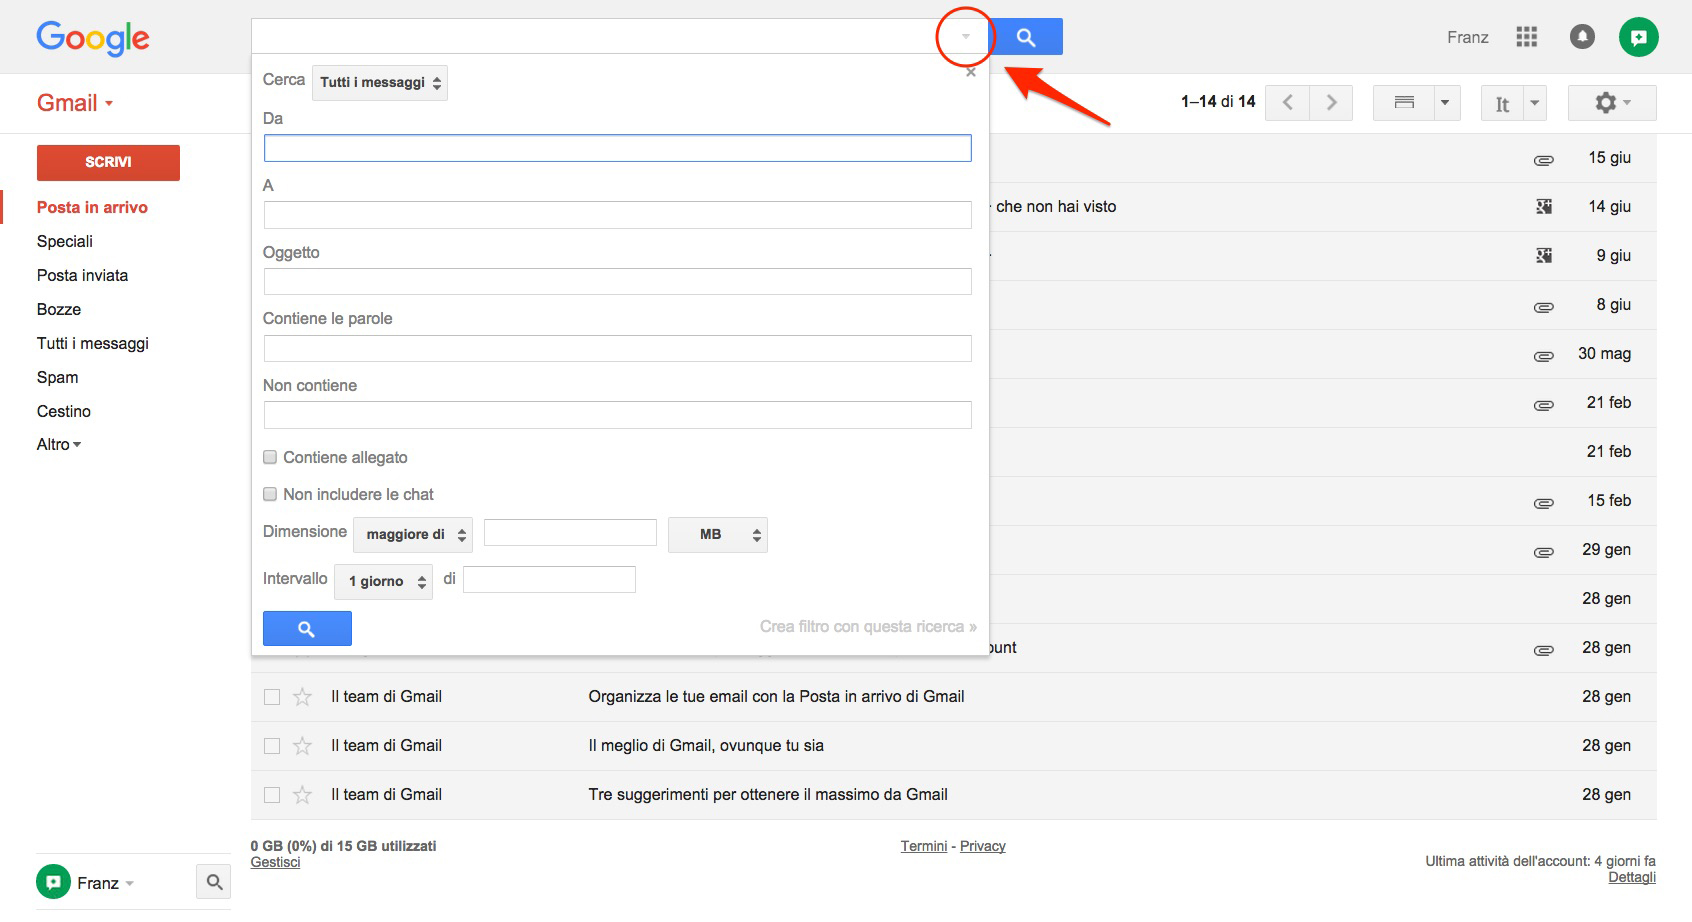Viewport: 1692px width, 922px height.
Task: Open Spam folder
Action: pyautogui.click(x=57, y=377)
